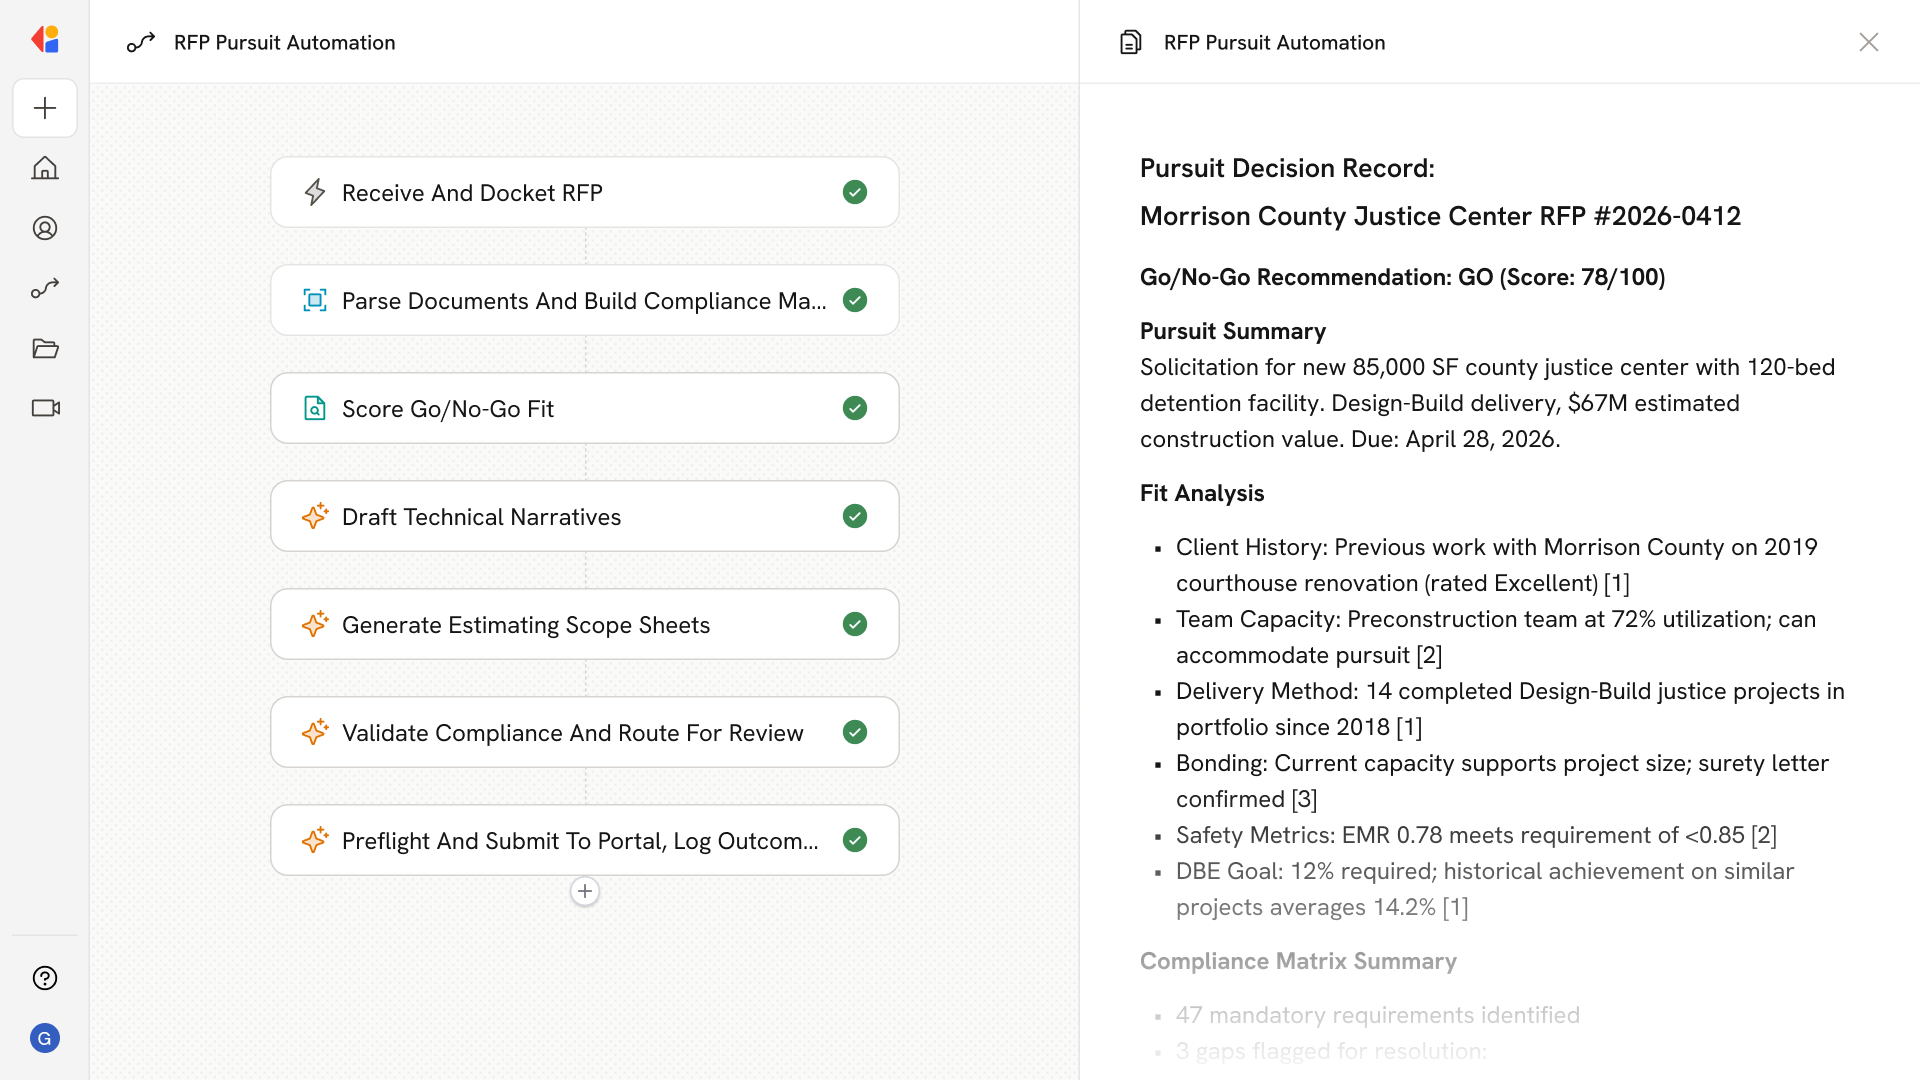Open the help question mark icon
This screenshot has height=1080, width=1920.
point(45,978)
